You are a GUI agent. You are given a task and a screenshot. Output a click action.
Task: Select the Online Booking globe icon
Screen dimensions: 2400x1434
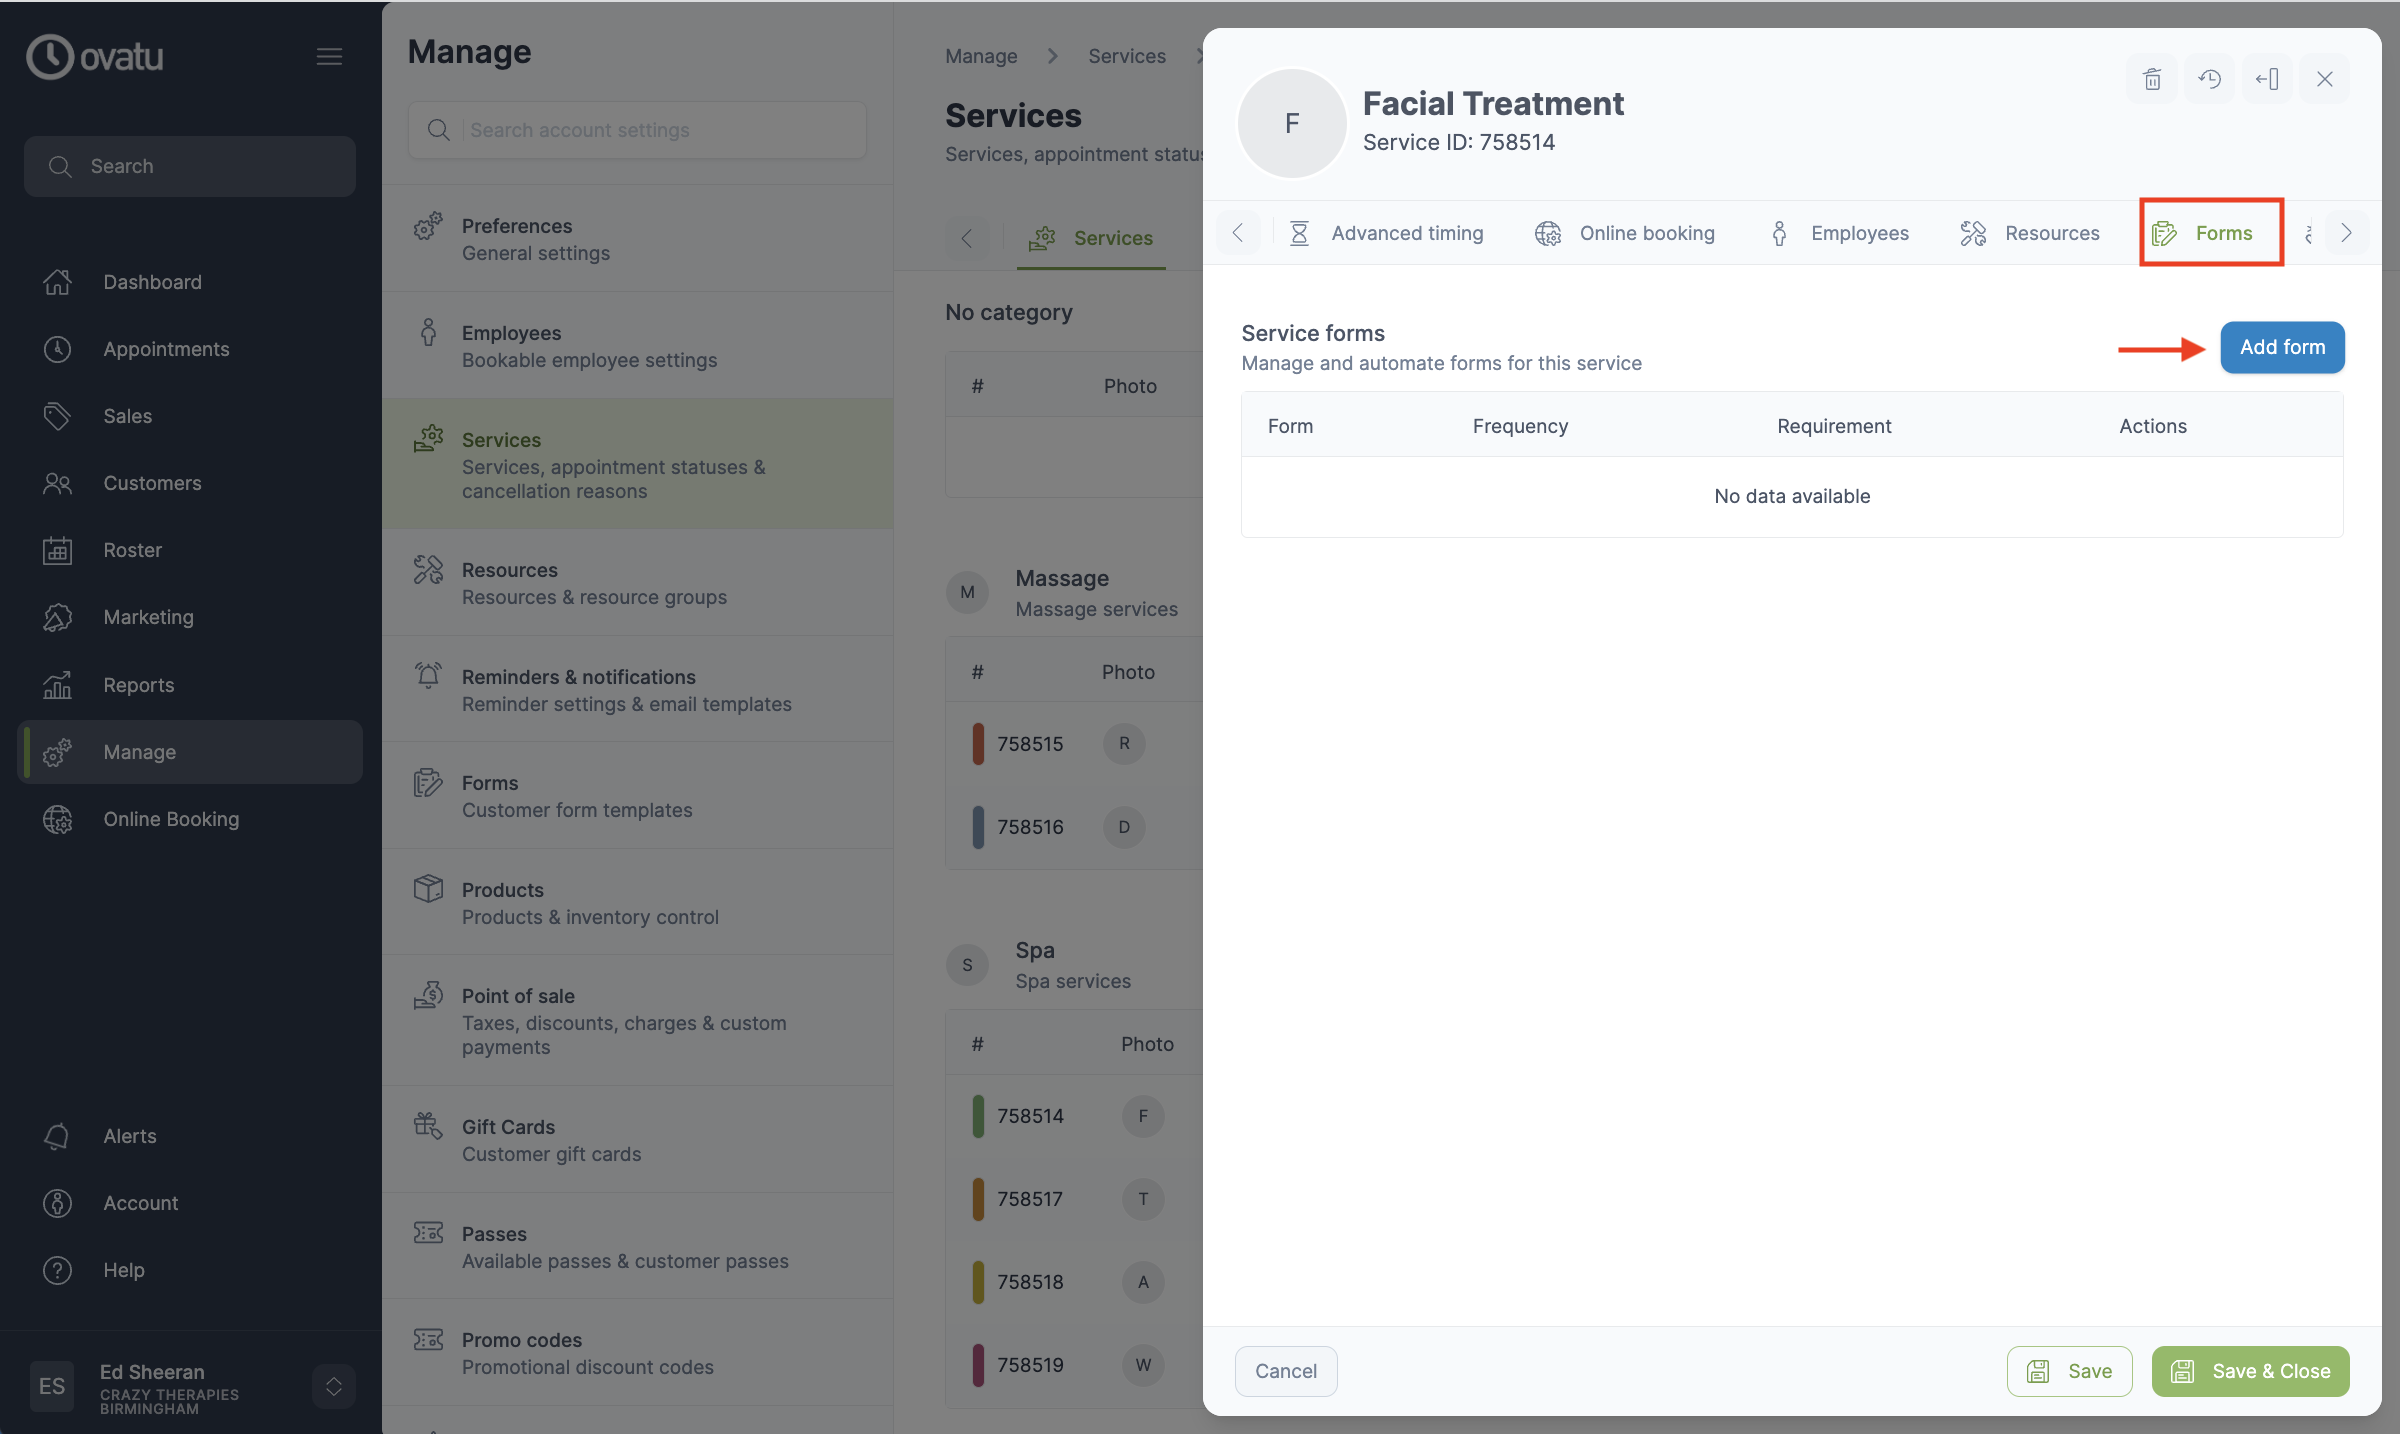[57, 819]
